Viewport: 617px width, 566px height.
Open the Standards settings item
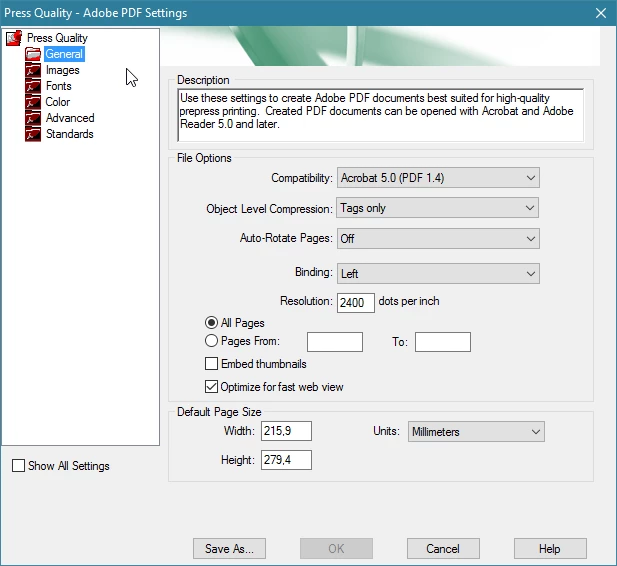[70, 134]
